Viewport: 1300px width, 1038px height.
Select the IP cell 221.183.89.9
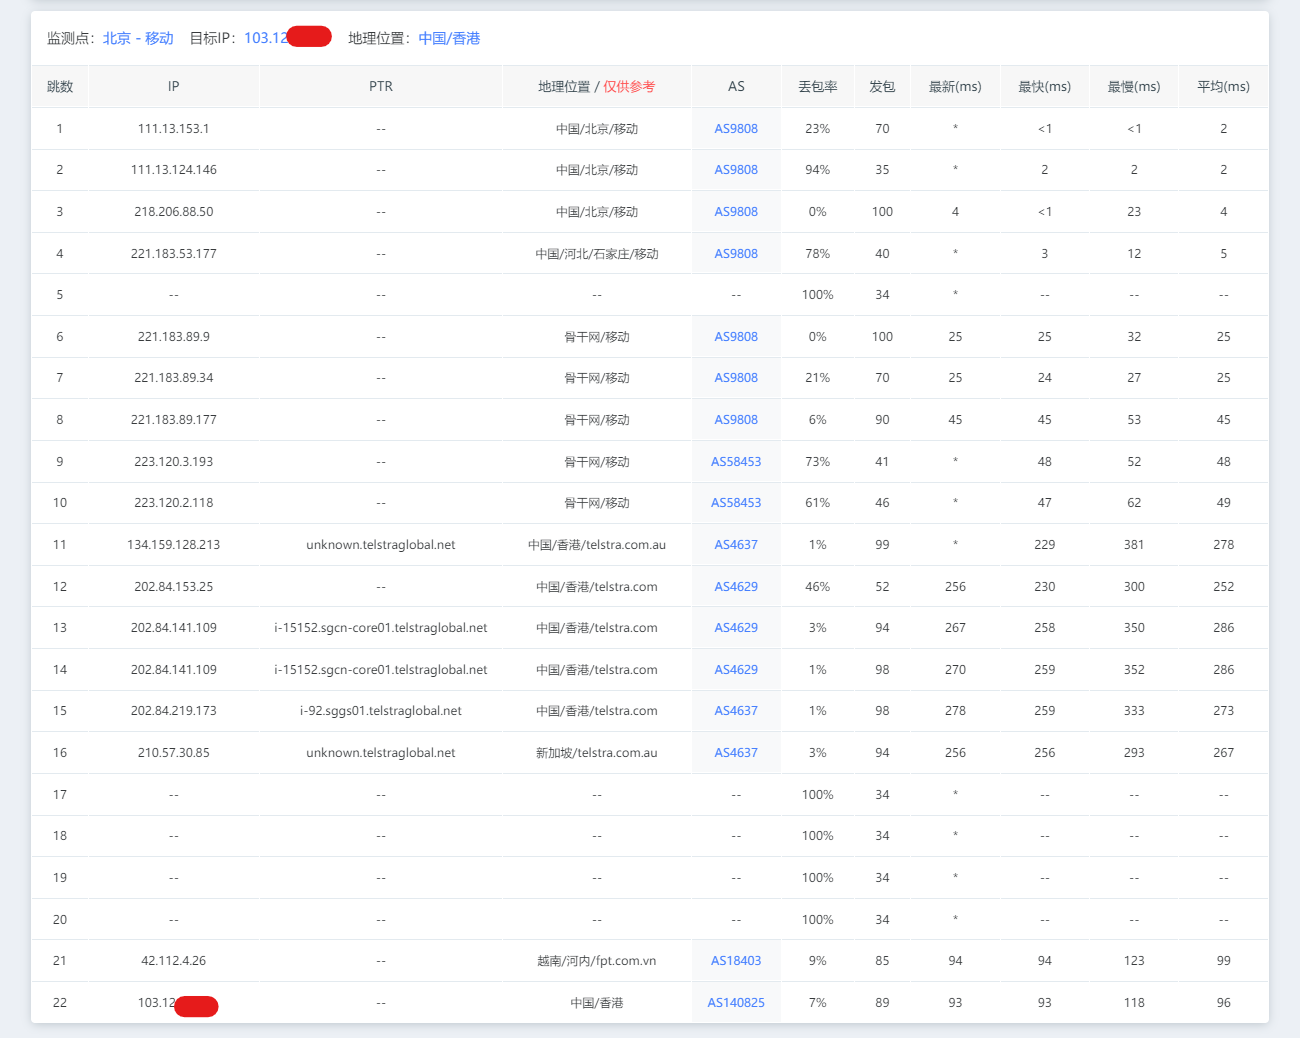[x=174, y=337]
